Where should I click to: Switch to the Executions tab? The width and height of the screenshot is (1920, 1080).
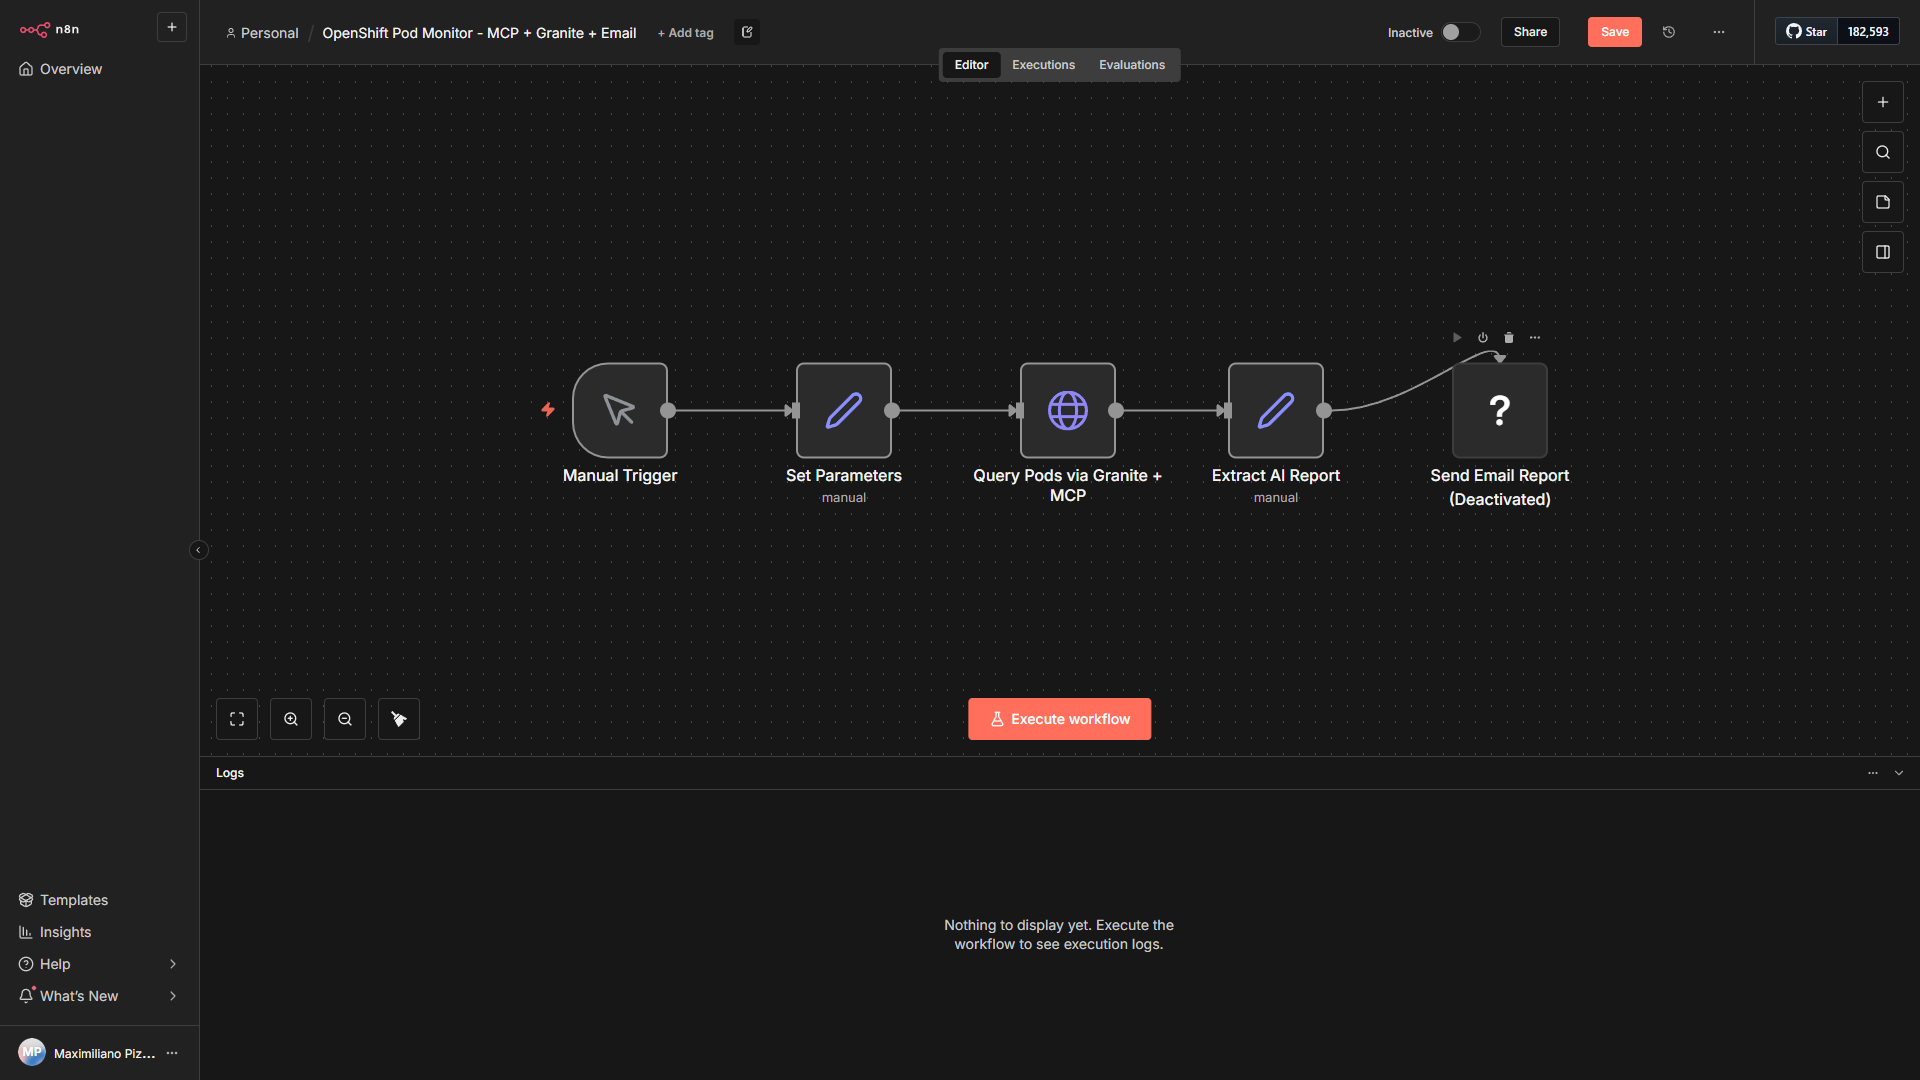click(1043, 65)
